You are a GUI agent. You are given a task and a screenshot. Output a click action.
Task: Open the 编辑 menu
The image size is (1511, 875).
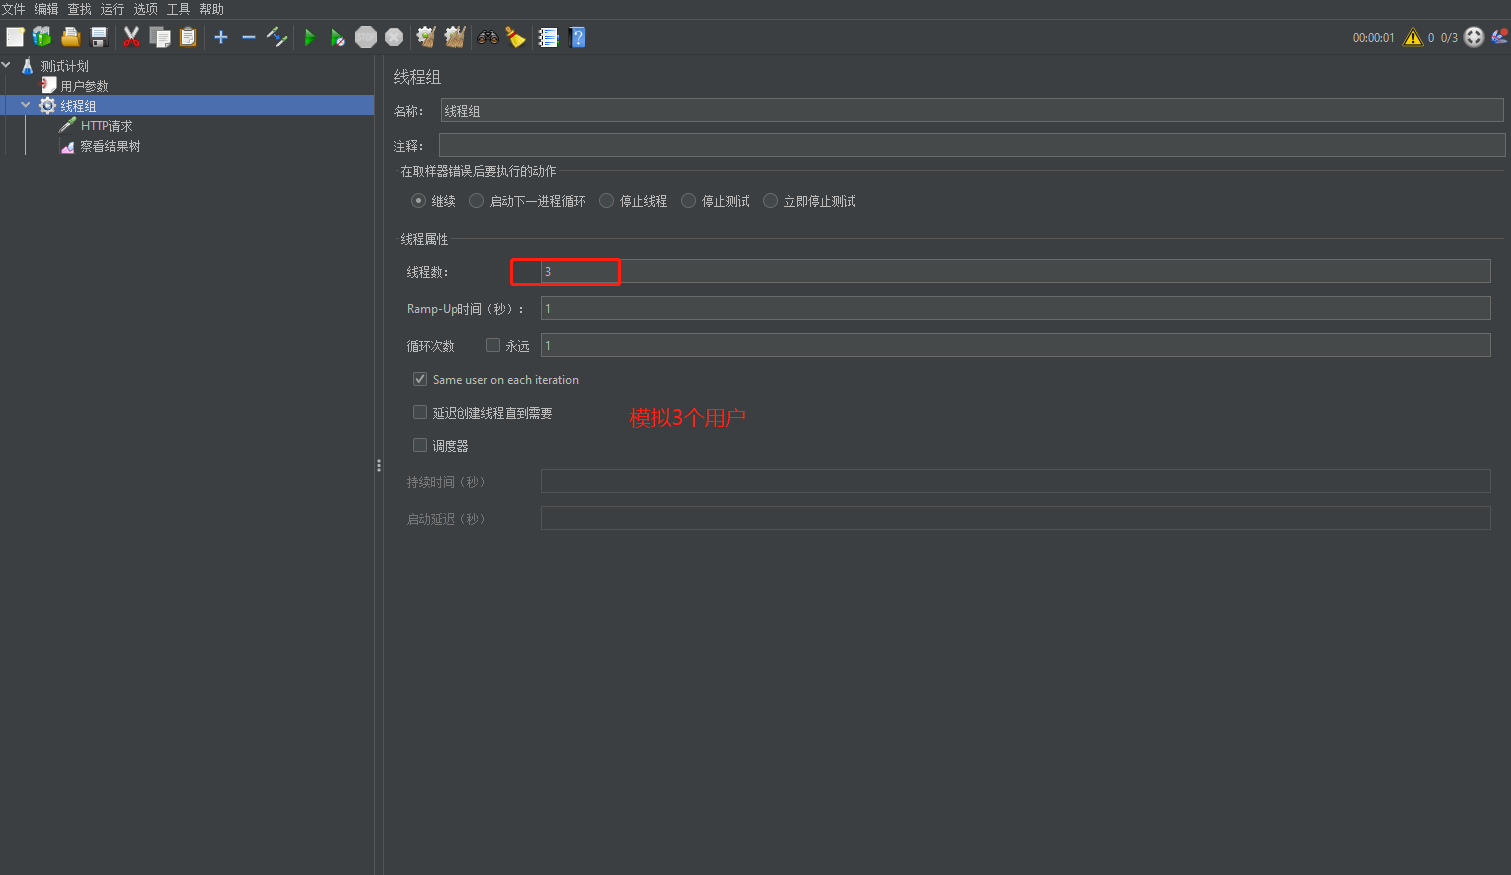pyautogui.click(x=47, y=9)
